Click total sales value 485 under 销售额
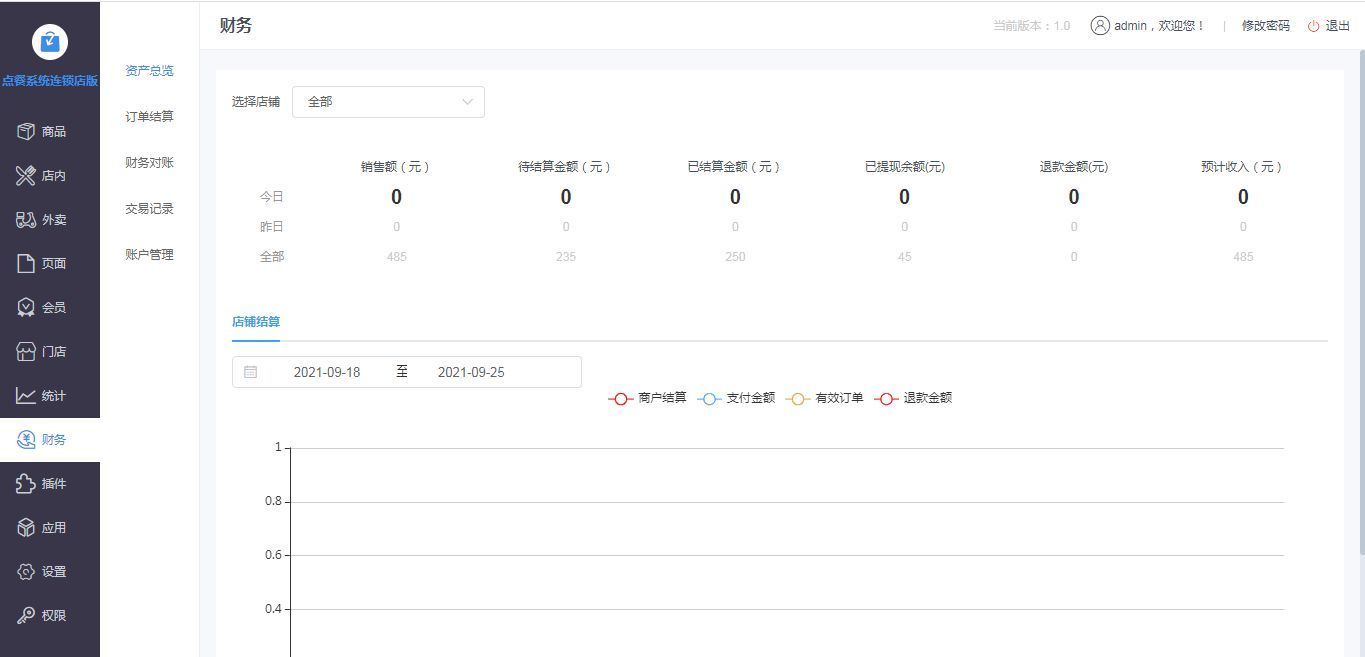Image resolution: width=1365 pixels, height=657 pixels. 397,257
